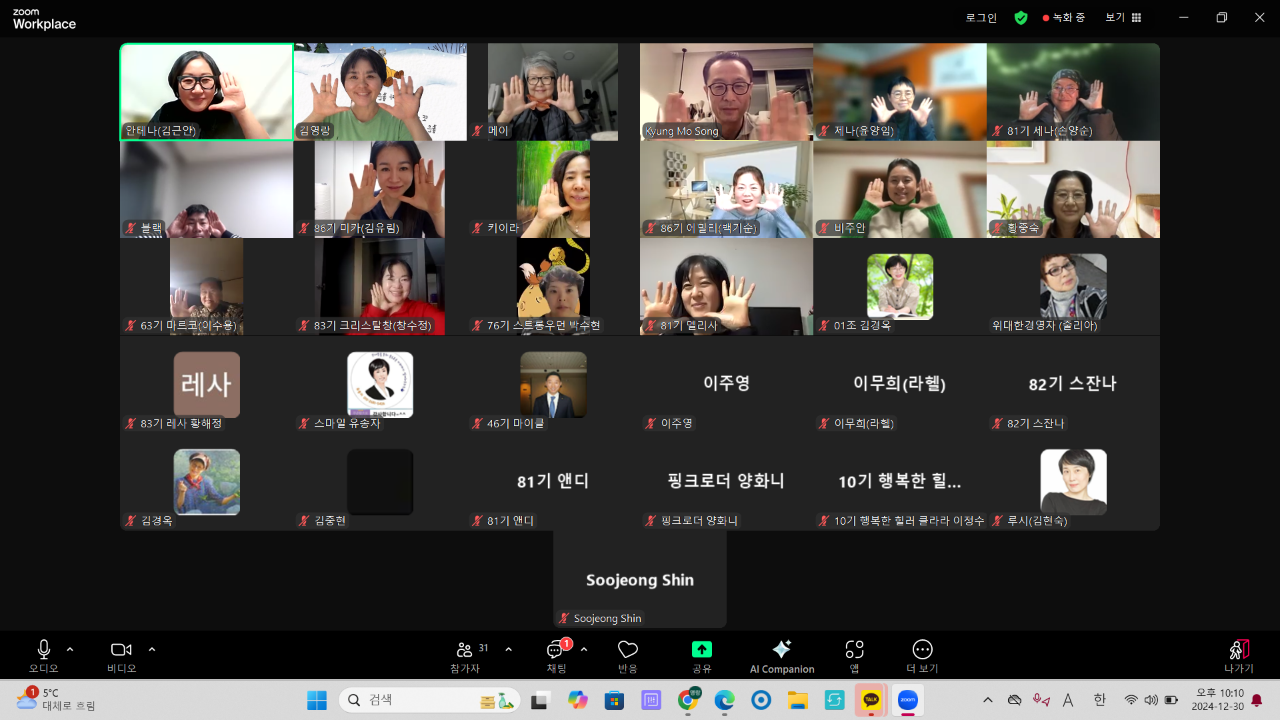The height and width of the screenshot is (720, 1280).
Task: Open the Windows Start menu
Action: (318, 699)
